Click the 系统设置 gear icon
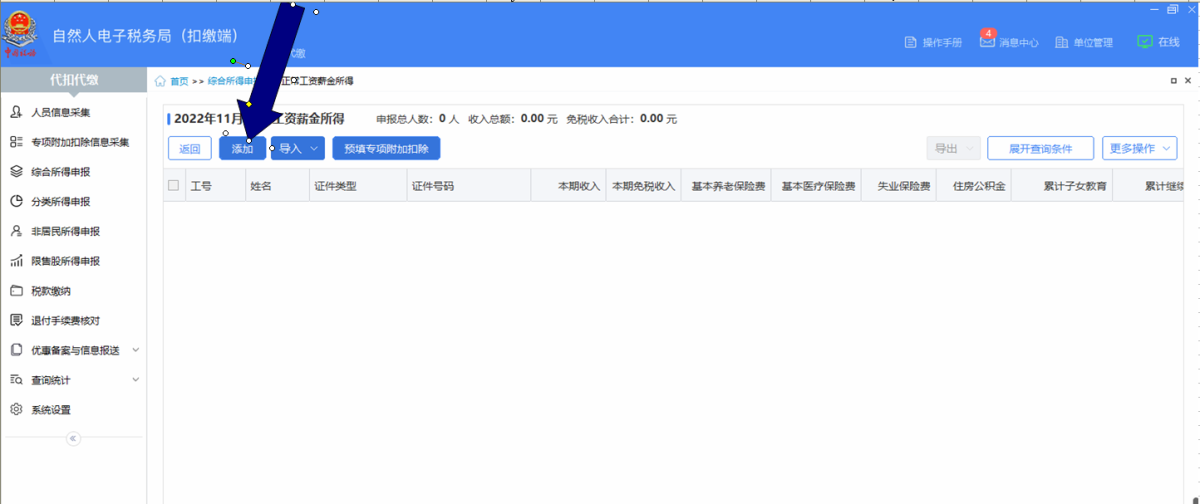 16,410
